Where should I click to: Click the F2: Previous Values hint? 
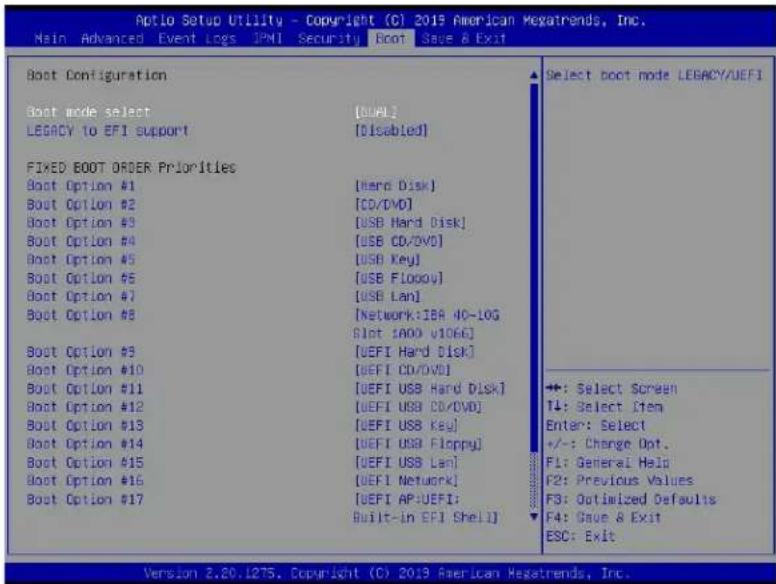point(620,481)
